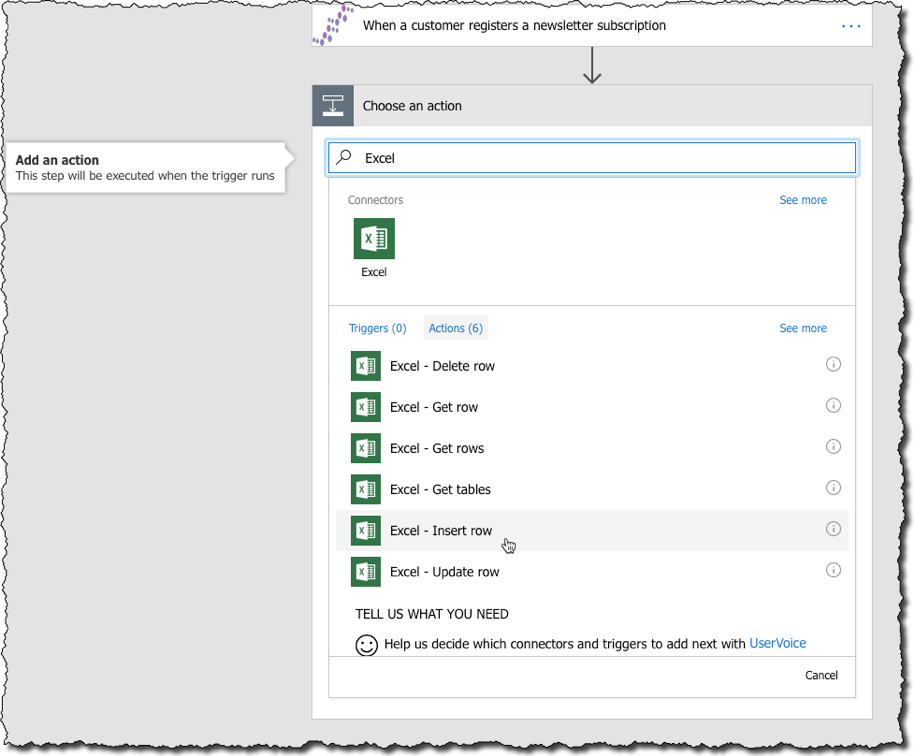Click See more next to Actions
The height and width of the screenshot is (756, 914).
tap(803, 328)
